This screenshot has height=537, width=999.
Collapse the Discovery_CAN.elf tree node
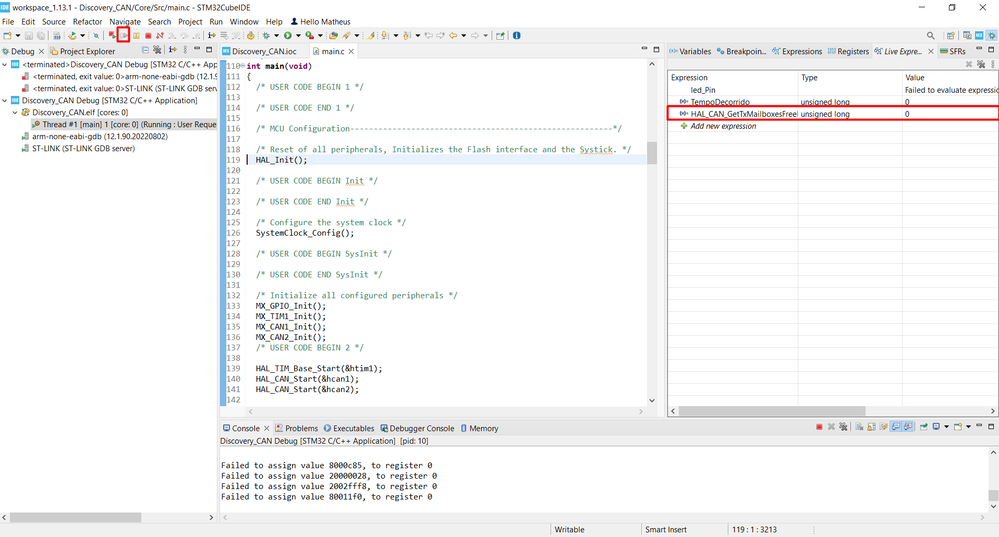[x=16, y=113]
